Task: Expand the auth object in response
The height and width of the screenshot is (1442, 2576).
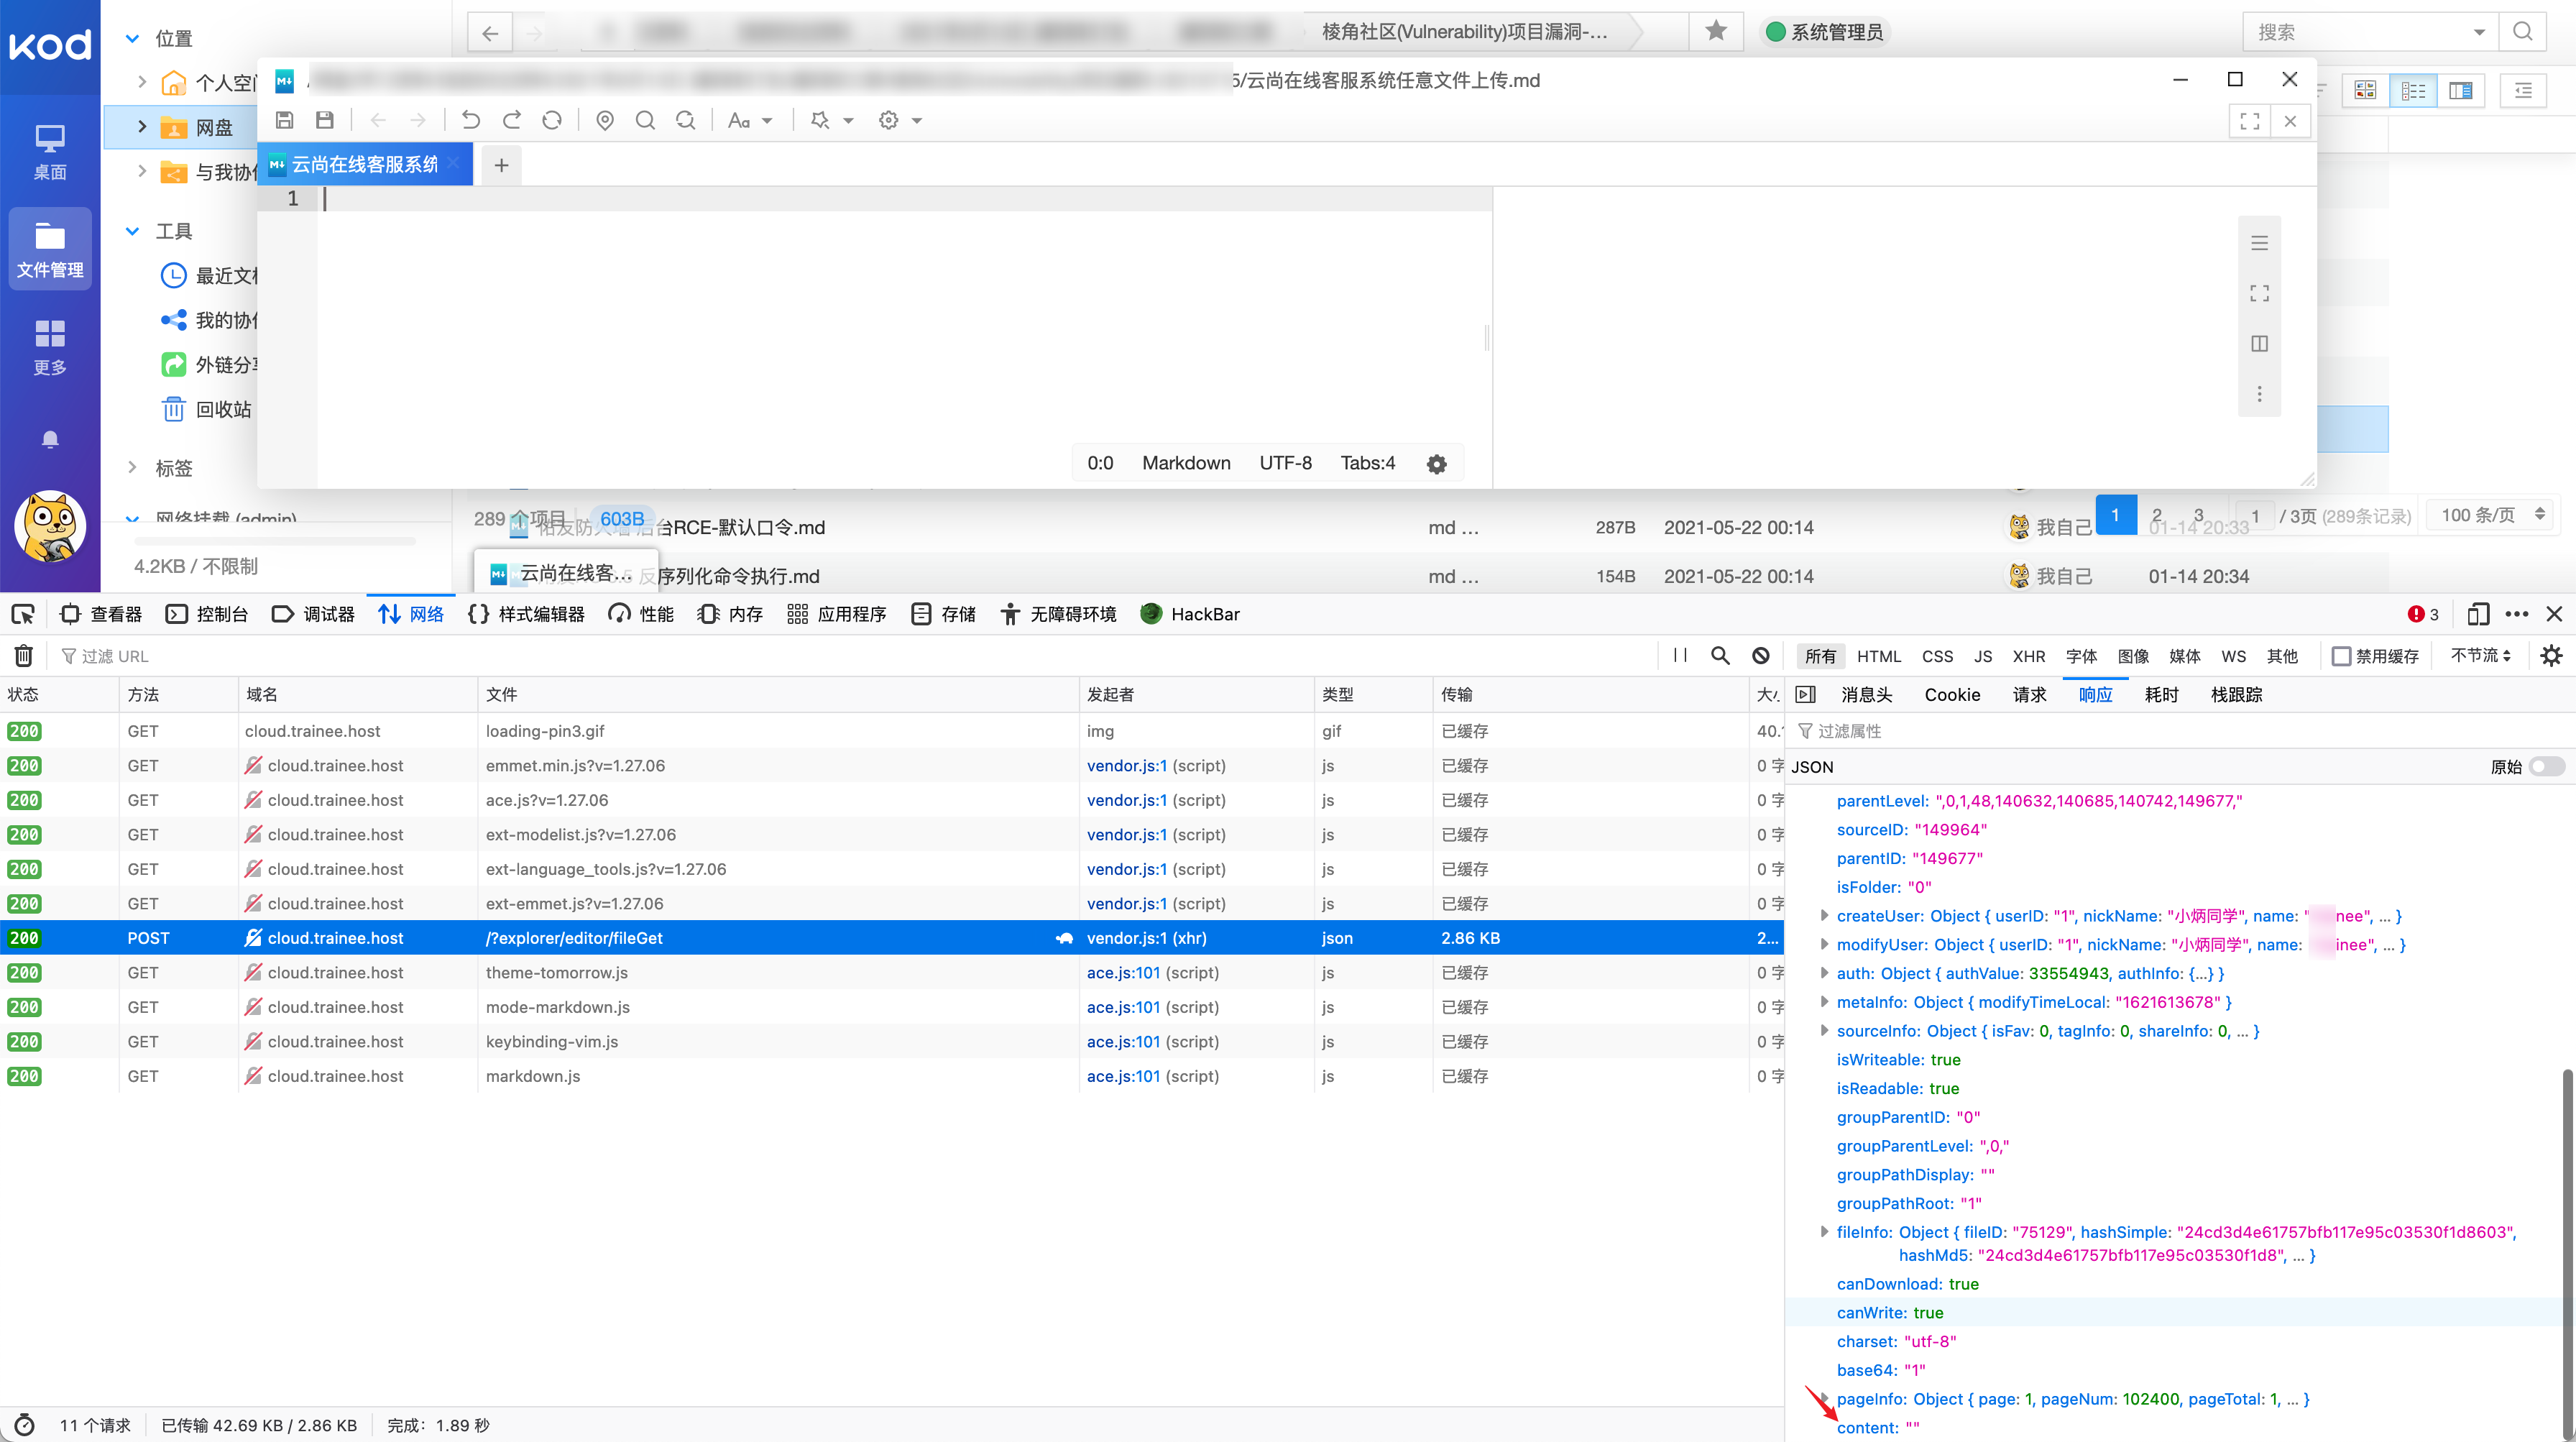Action: (x=1824, y=973)
